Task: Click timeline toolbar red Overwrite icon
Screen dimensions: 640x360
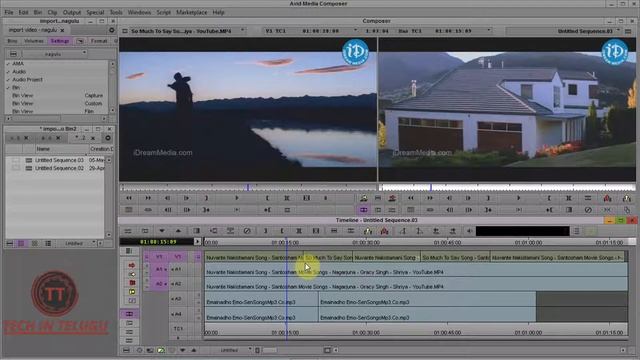Action: 384,231
